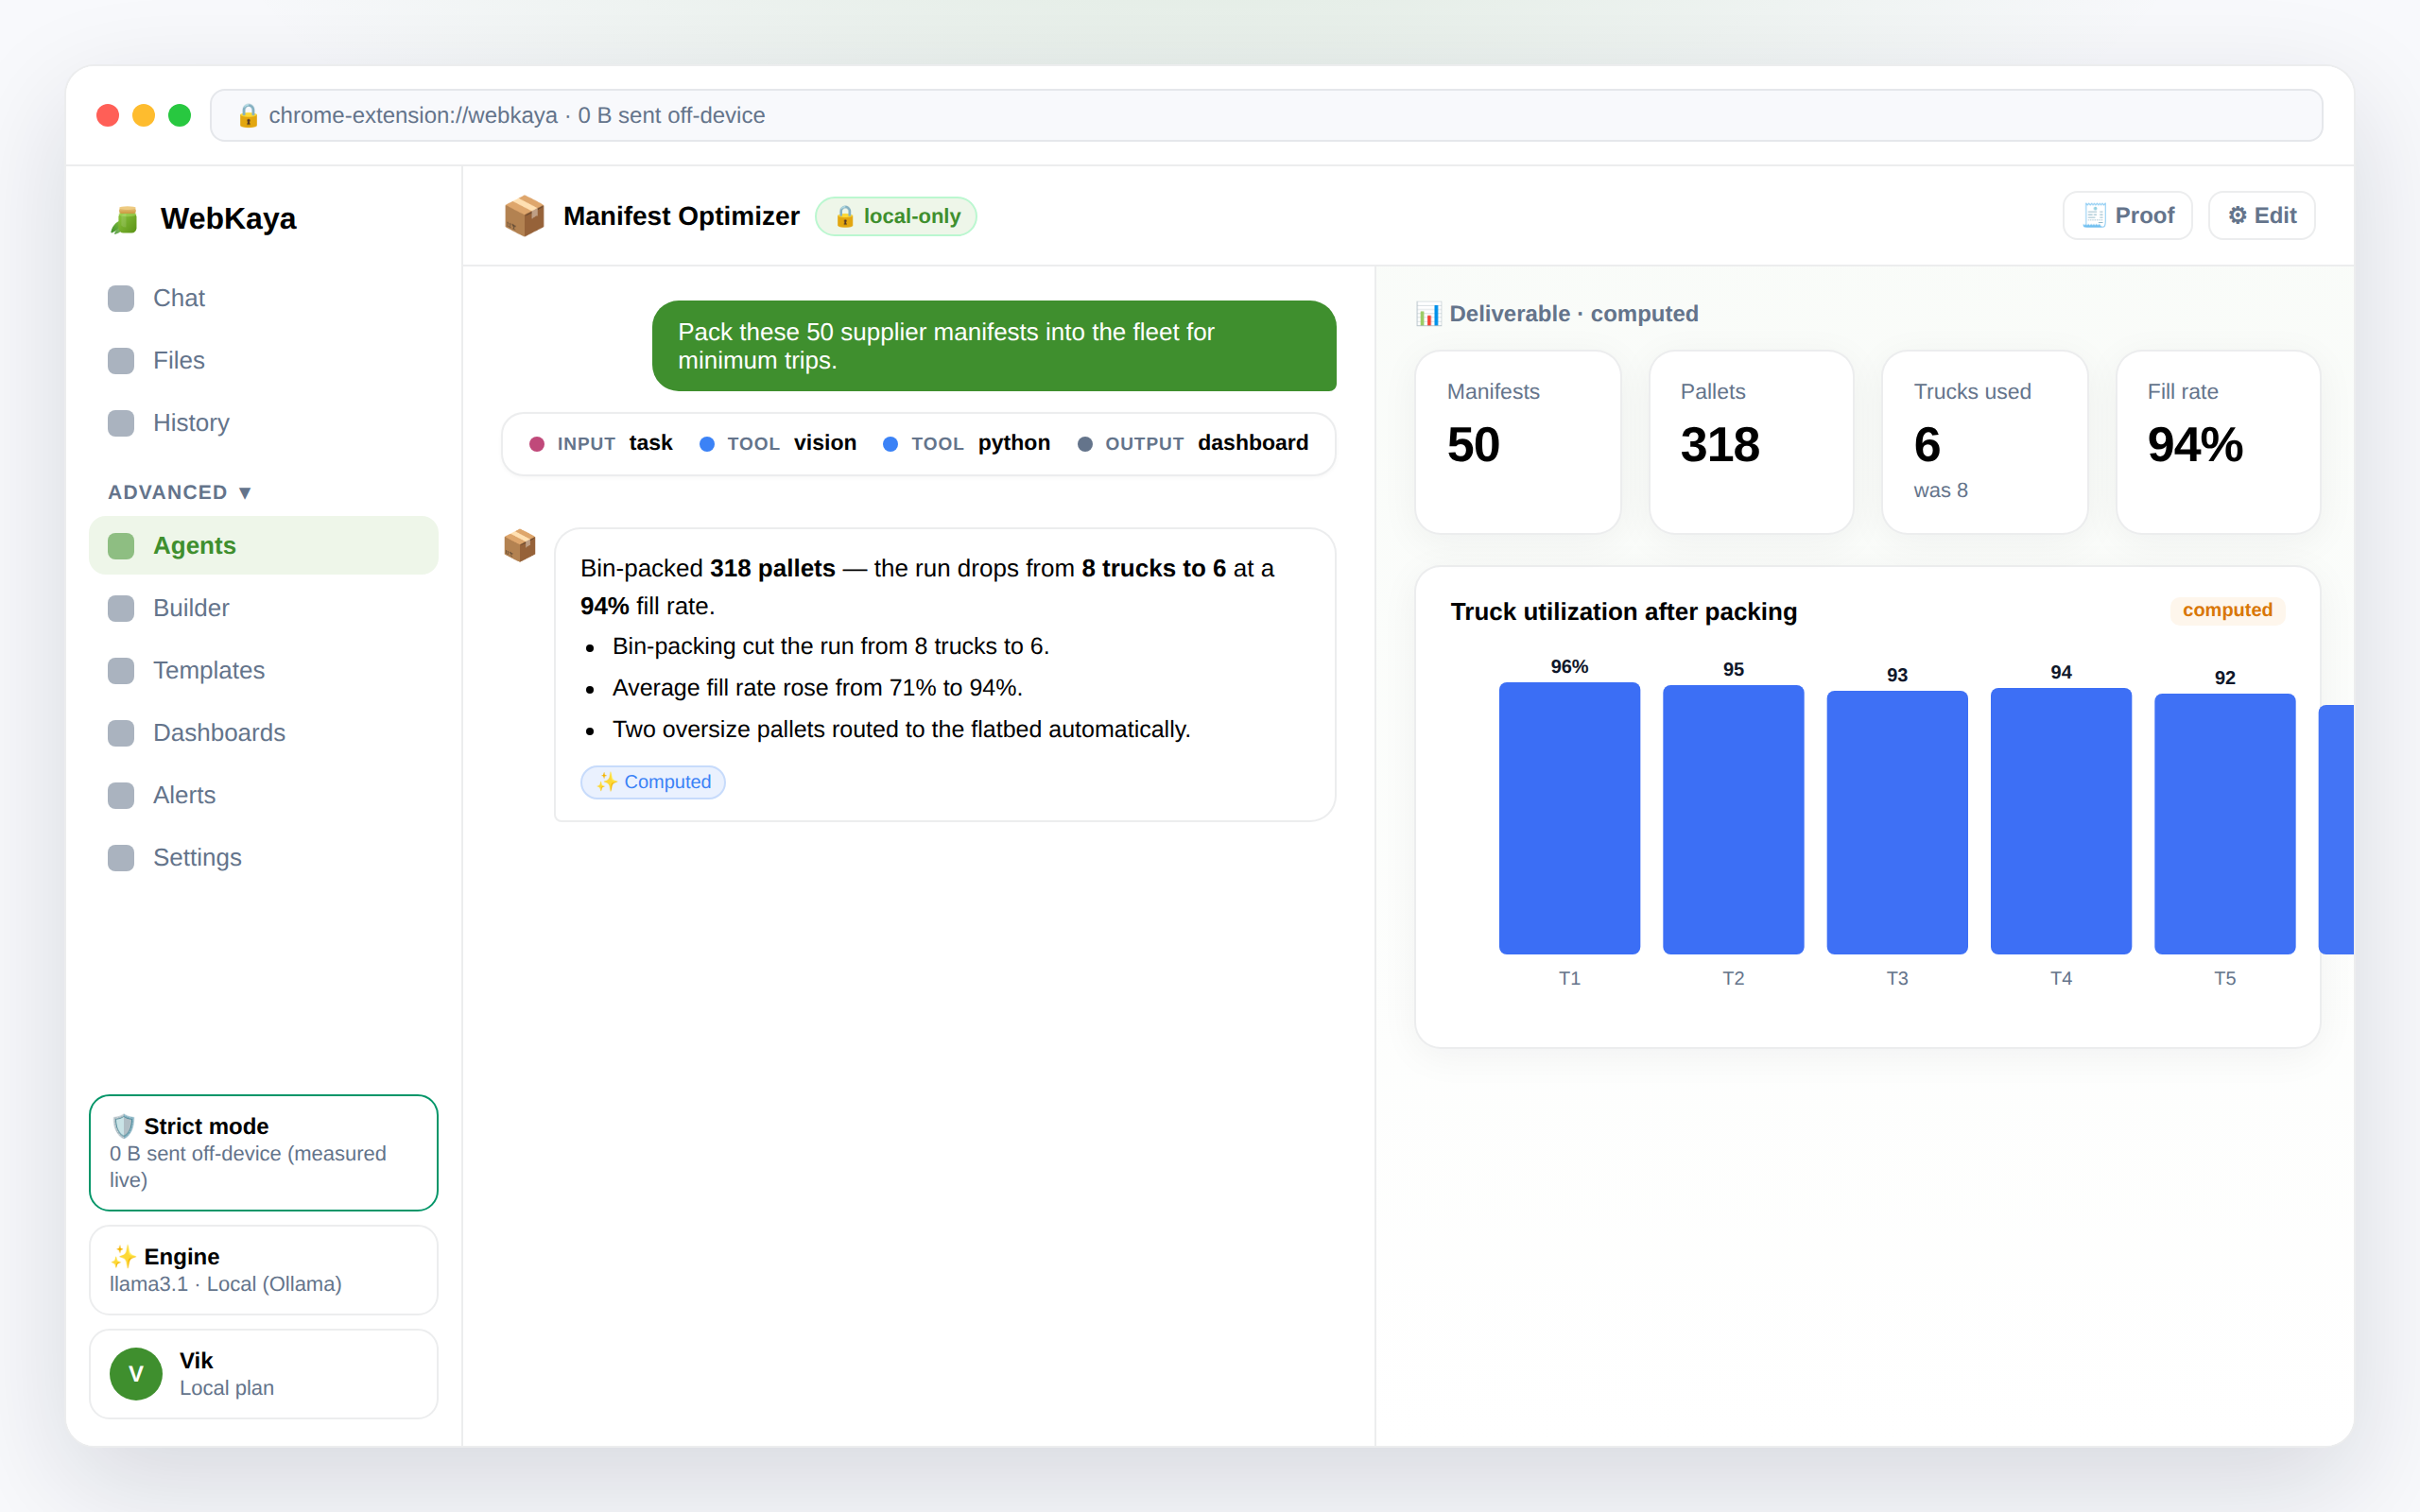Click the Alerts sidebar icon
This screenshot has width=2420, height=1512.
pyautogui.click(x=121, y=795)
